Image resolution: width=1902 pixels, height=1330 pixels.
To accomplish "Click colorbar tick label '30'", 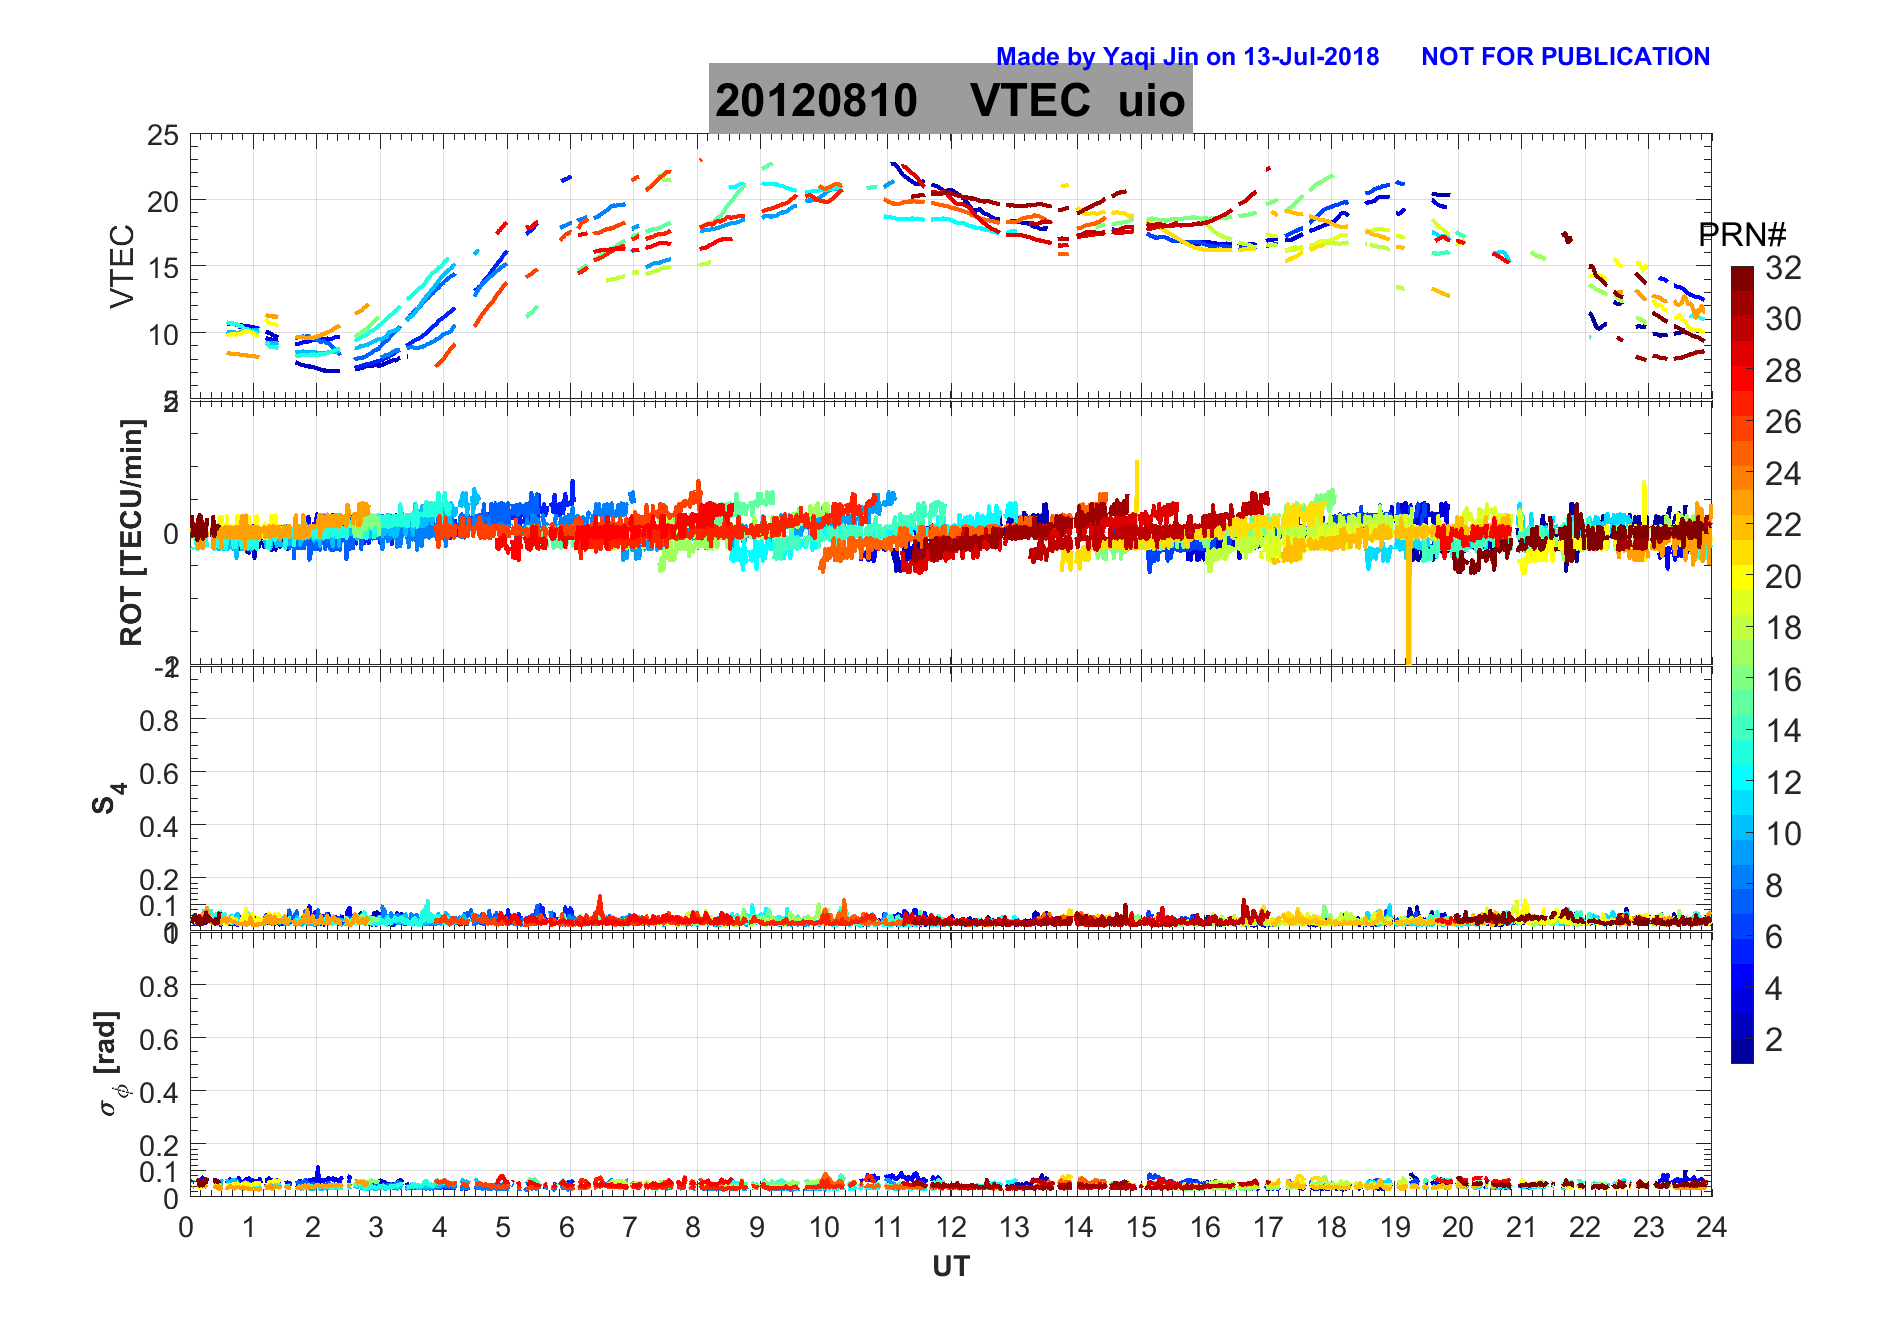I will 1783,319.
